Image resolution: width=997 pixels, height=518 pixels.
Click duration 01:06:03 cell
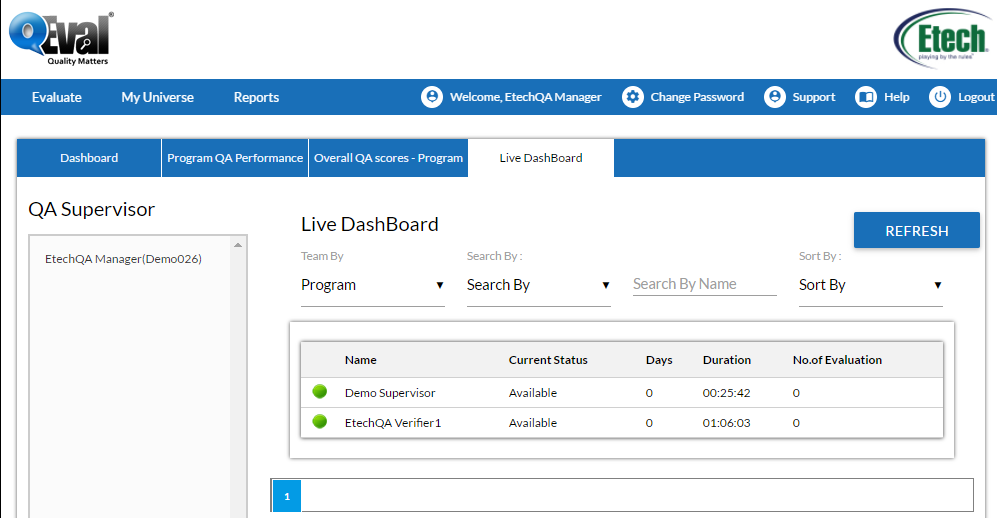(x=726, y=423)
